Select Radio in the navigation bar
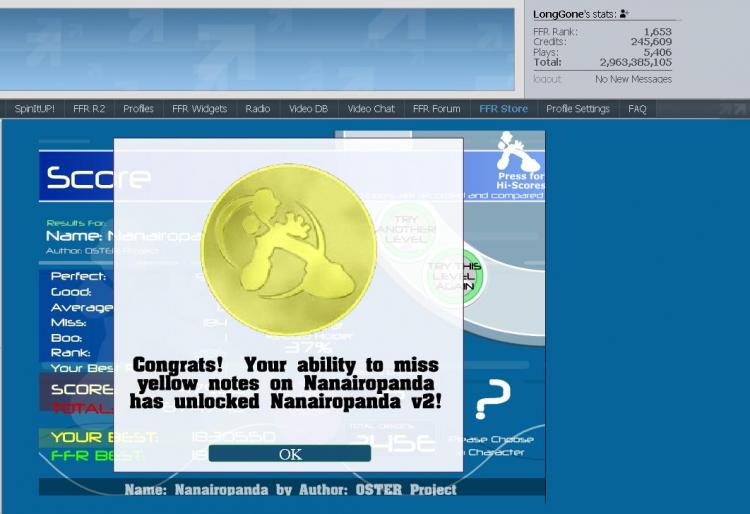This screenshot has width=750, height=514. click(257, 109)
